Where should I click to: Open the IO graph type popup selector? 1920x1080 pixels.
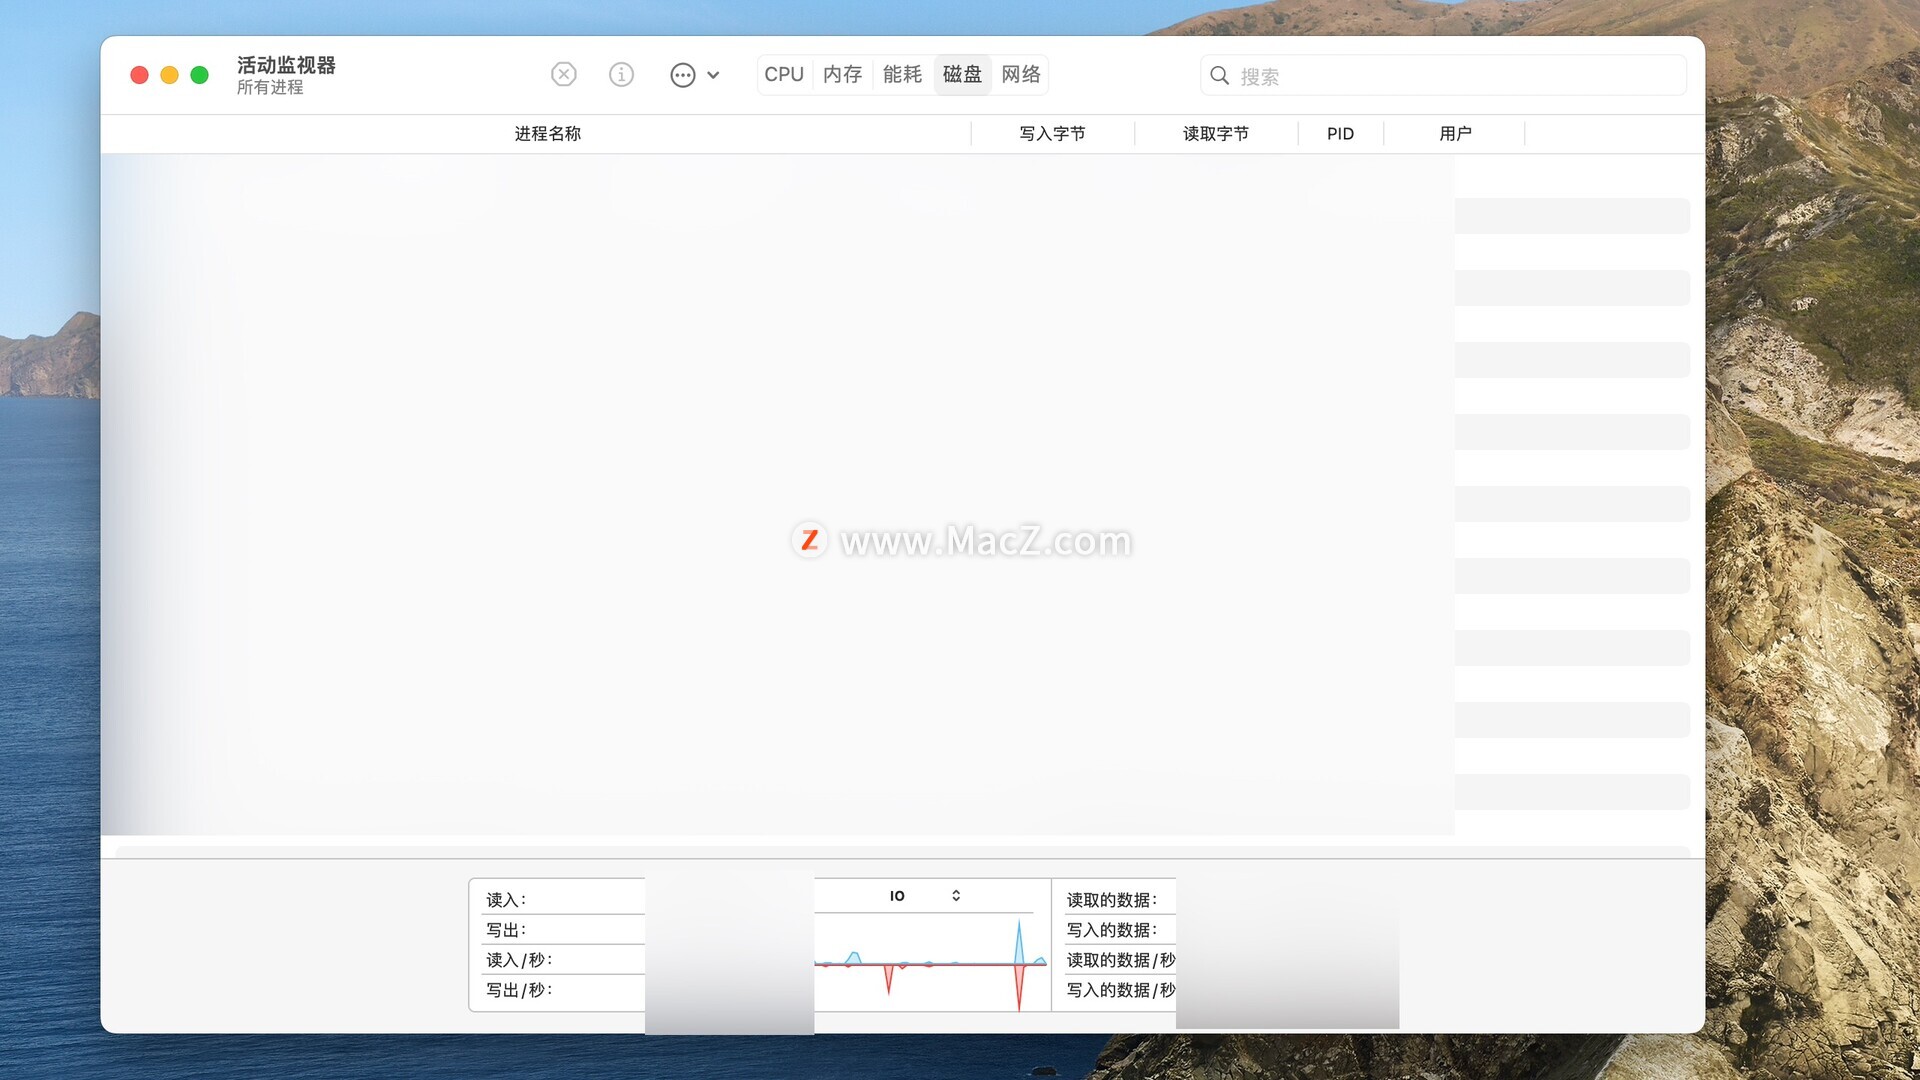(x=925, y=896)
